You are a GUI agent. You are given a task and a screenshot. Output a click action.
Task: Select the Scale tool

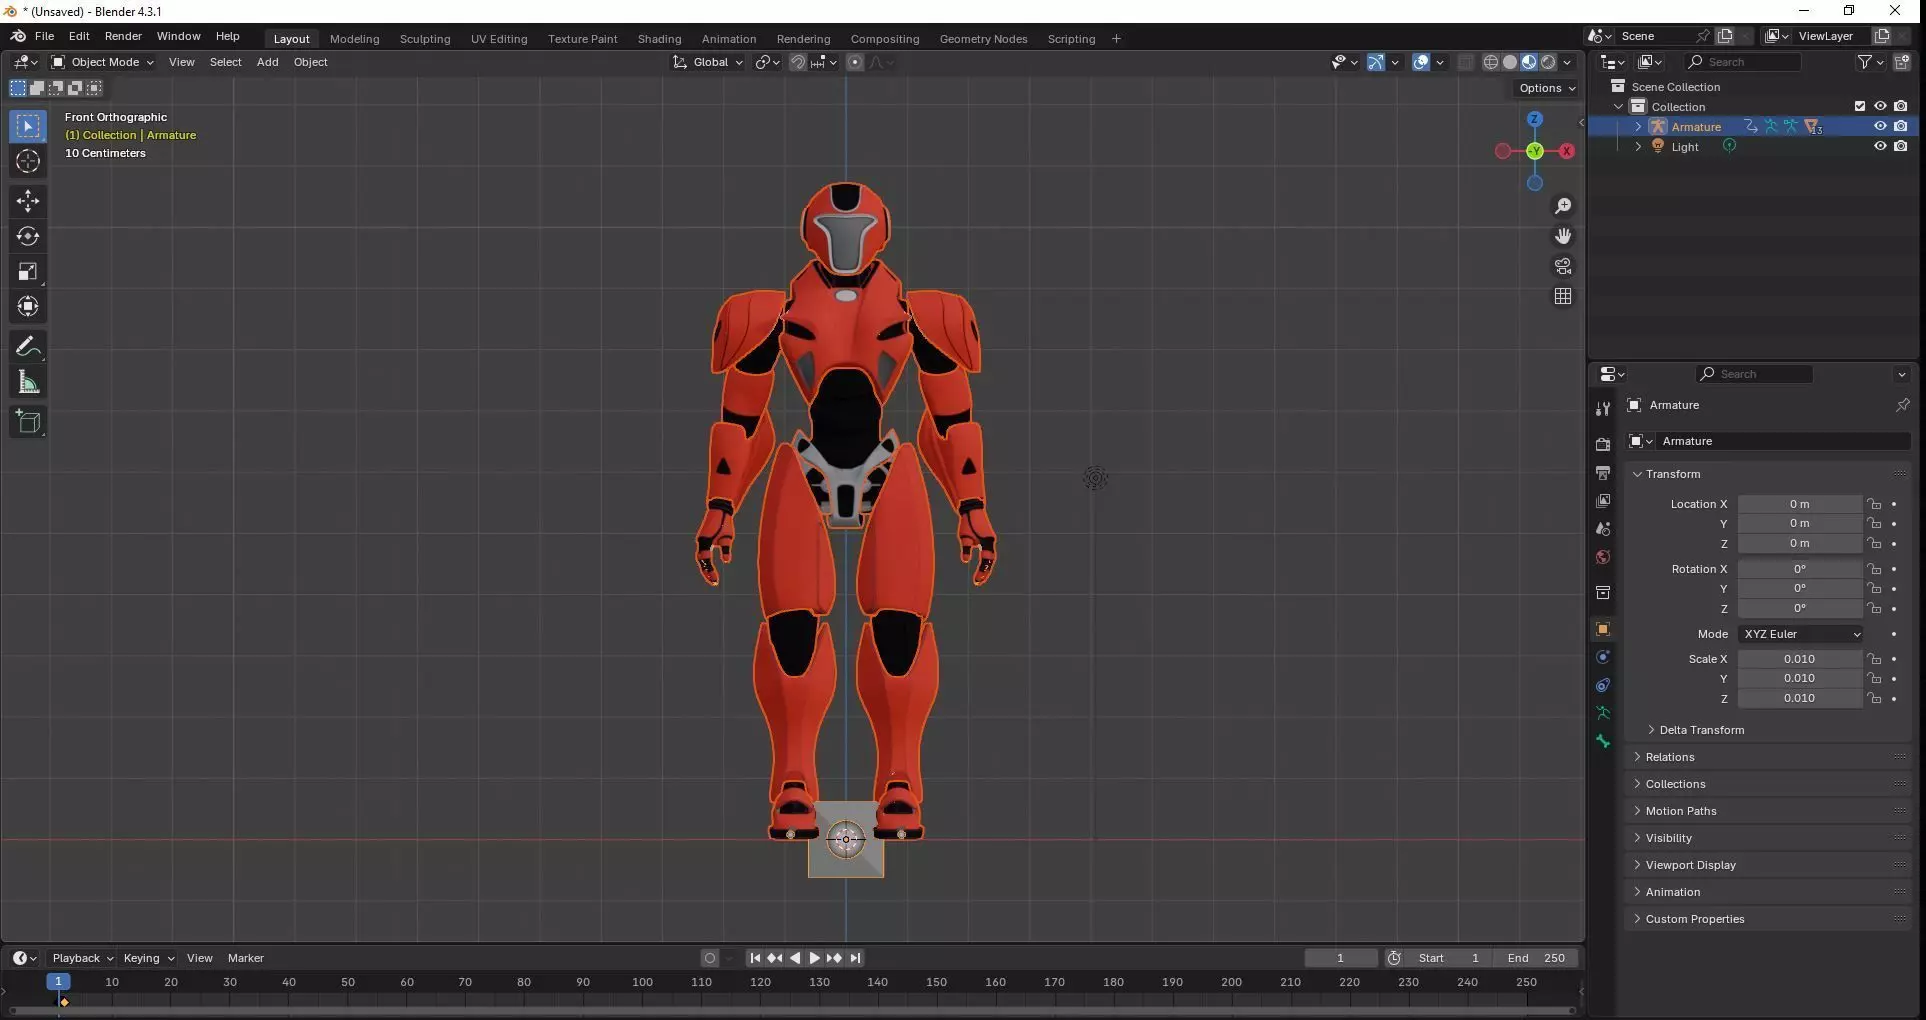coord(28,271)
